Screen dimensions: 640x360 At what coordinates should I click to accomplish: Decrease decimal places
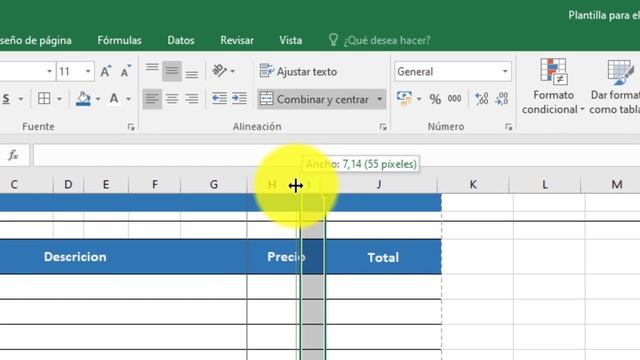(x=502, y=99)
